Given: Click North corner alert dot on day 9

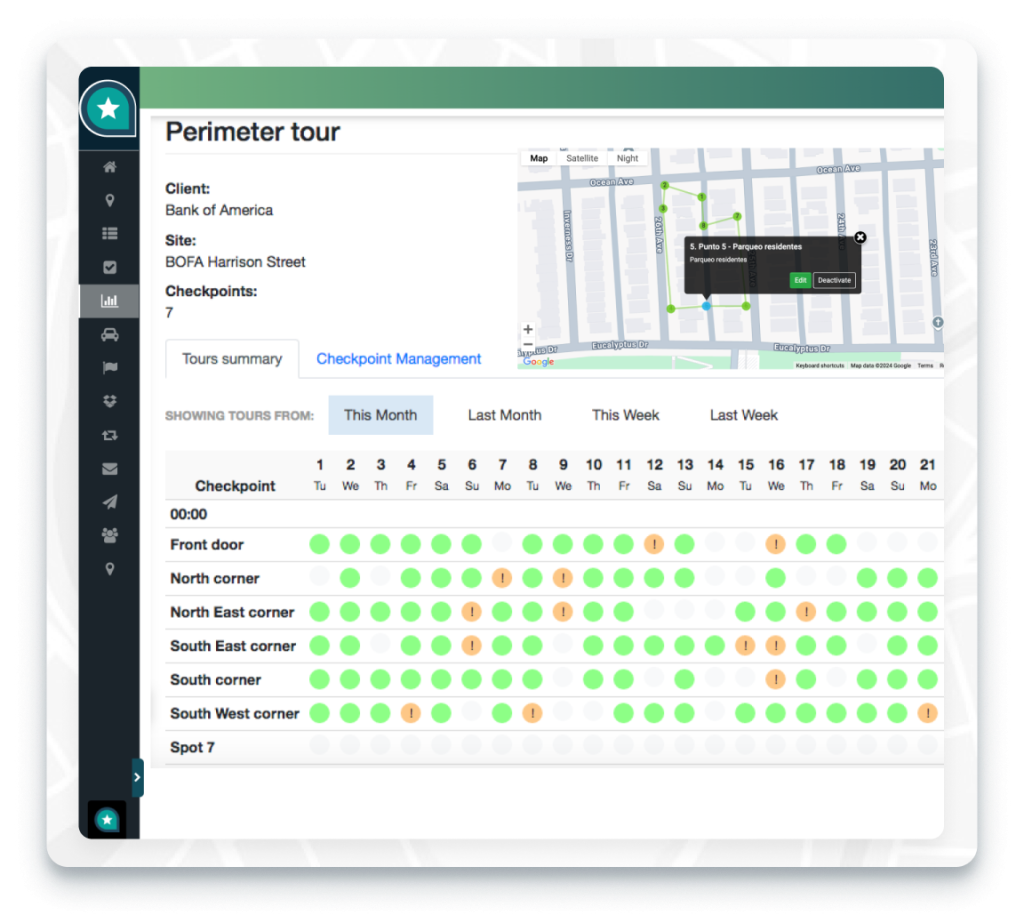Looking at the screenshot, I should [562, 578].
